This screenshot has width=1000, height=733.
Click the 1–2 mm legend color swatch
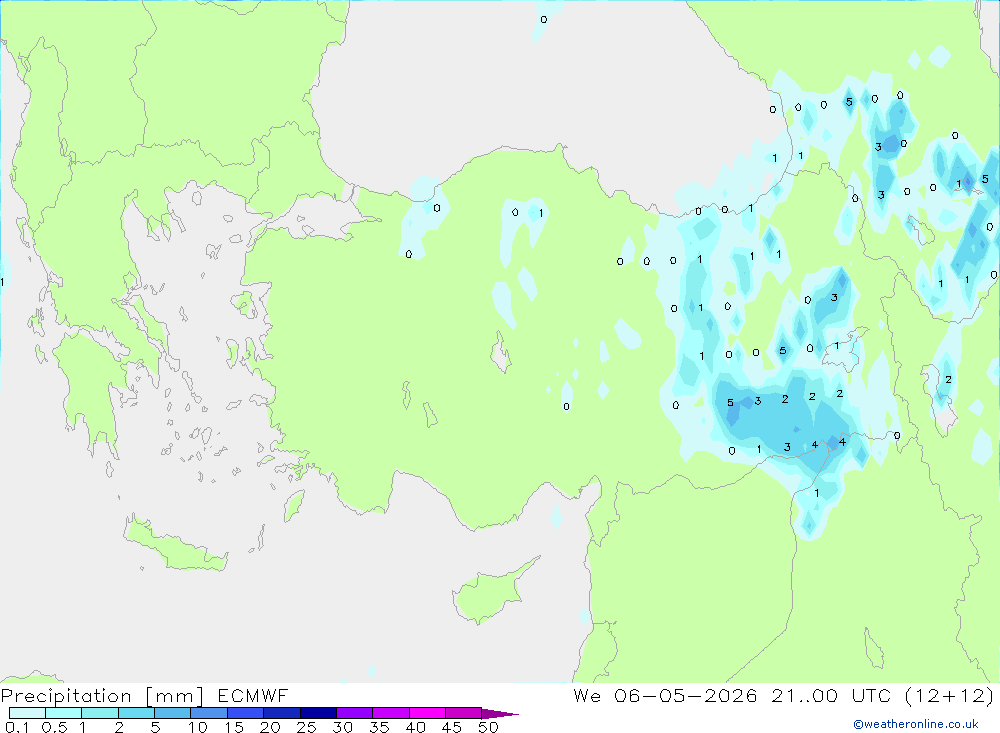pyautogui.click(x=100, y=713)
